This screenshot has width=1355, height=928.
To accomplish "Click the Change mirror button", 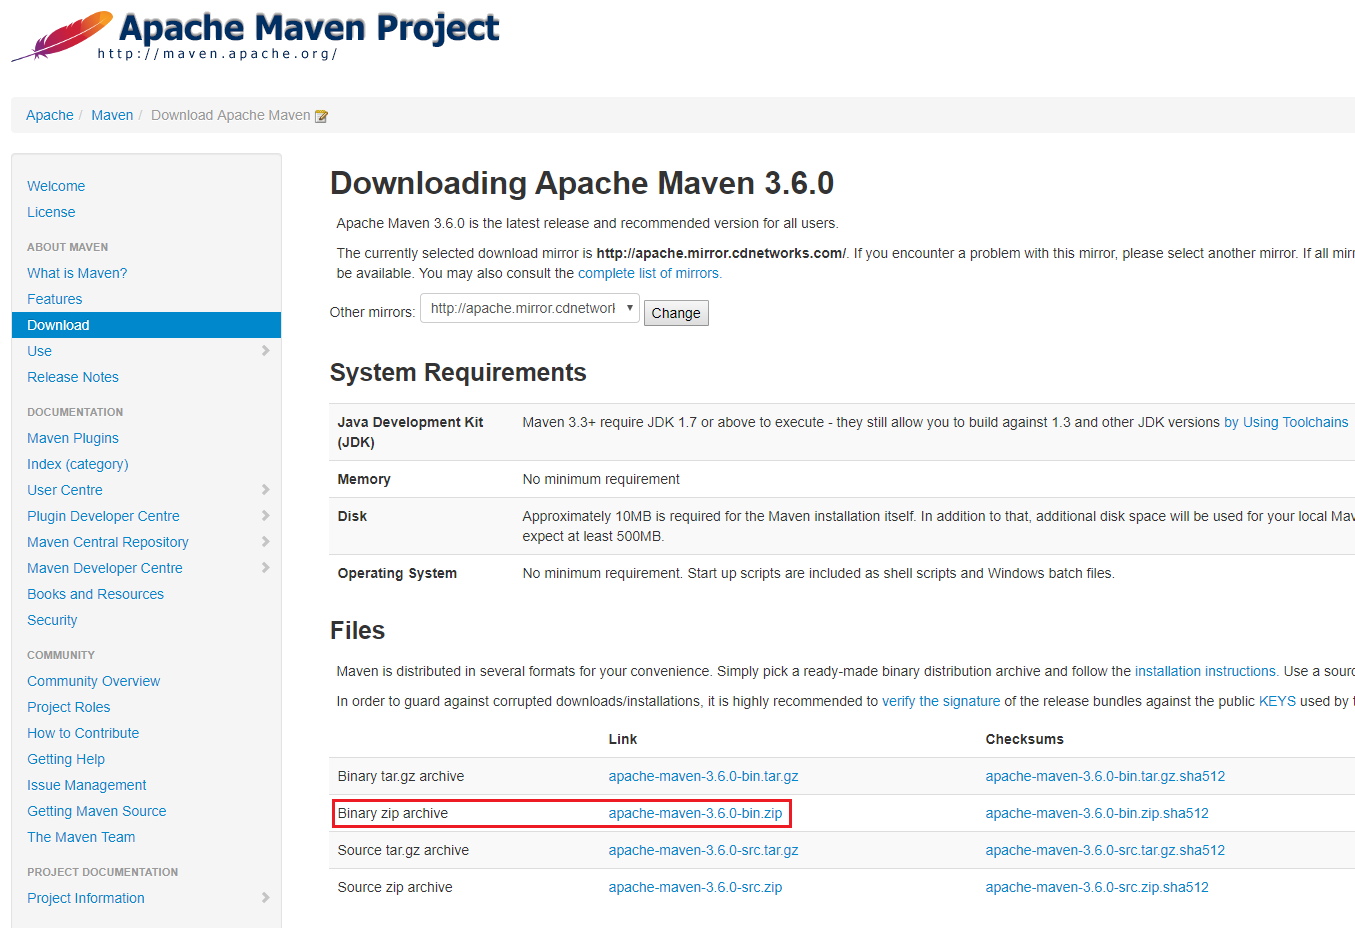I will [676, 313].
